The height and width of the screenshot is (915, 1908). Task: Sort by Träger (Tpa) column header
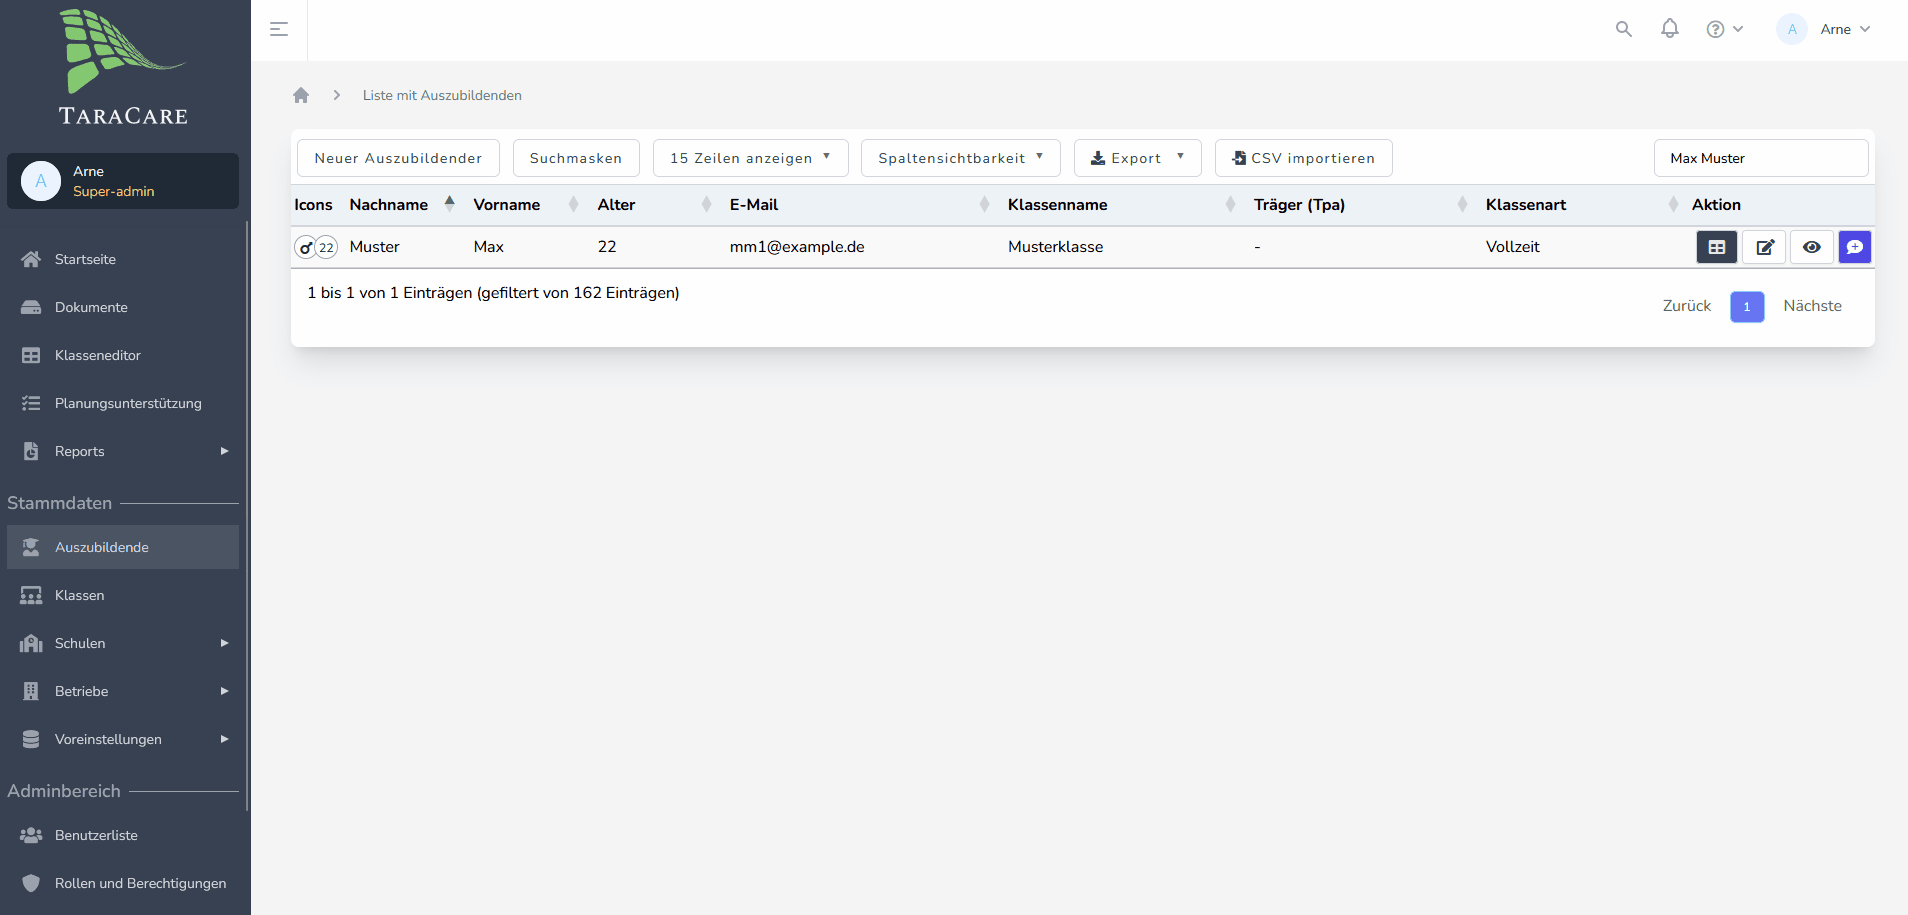tap(1361, 204)
